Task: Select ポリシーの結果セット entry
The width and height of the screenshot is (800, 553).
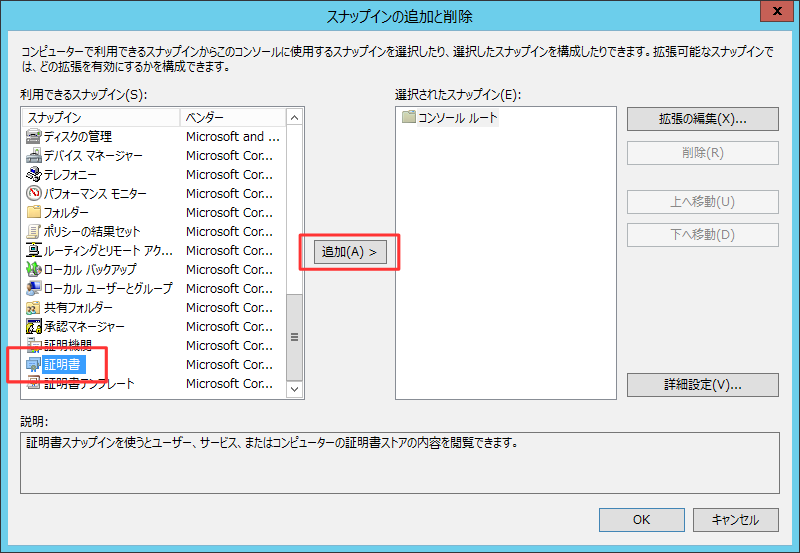Action: pyautogui.click(x=92, y=232)
